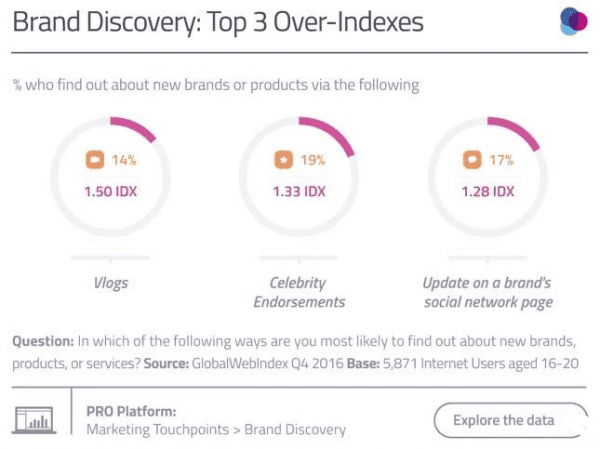Screen dimensions: 600x449
Task: Click the 1.50 IDX value
Action: point(111,191)
